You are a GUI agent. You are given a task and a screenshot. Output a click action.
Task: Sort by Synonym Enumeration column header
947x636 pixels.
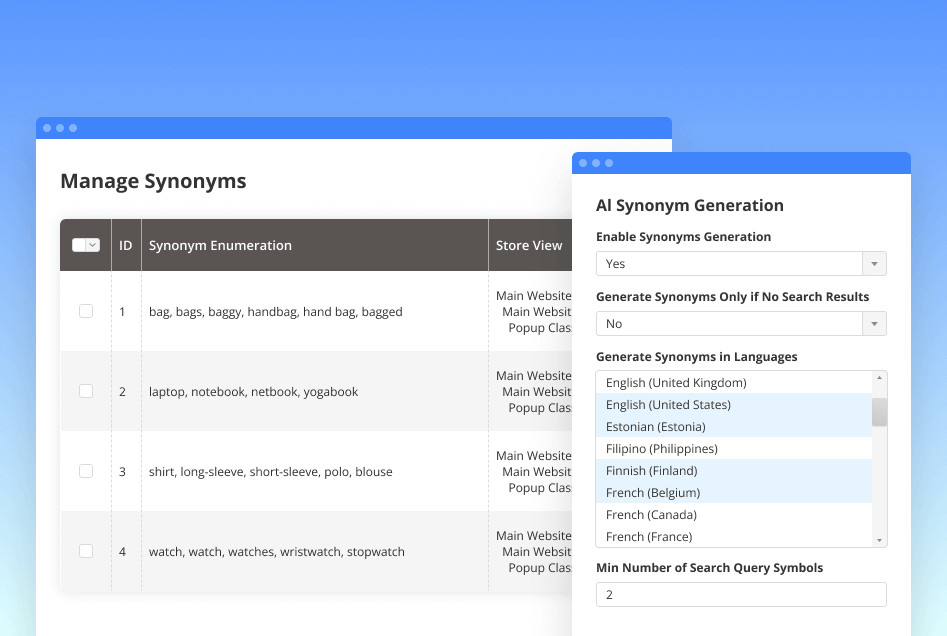point(220,245)
